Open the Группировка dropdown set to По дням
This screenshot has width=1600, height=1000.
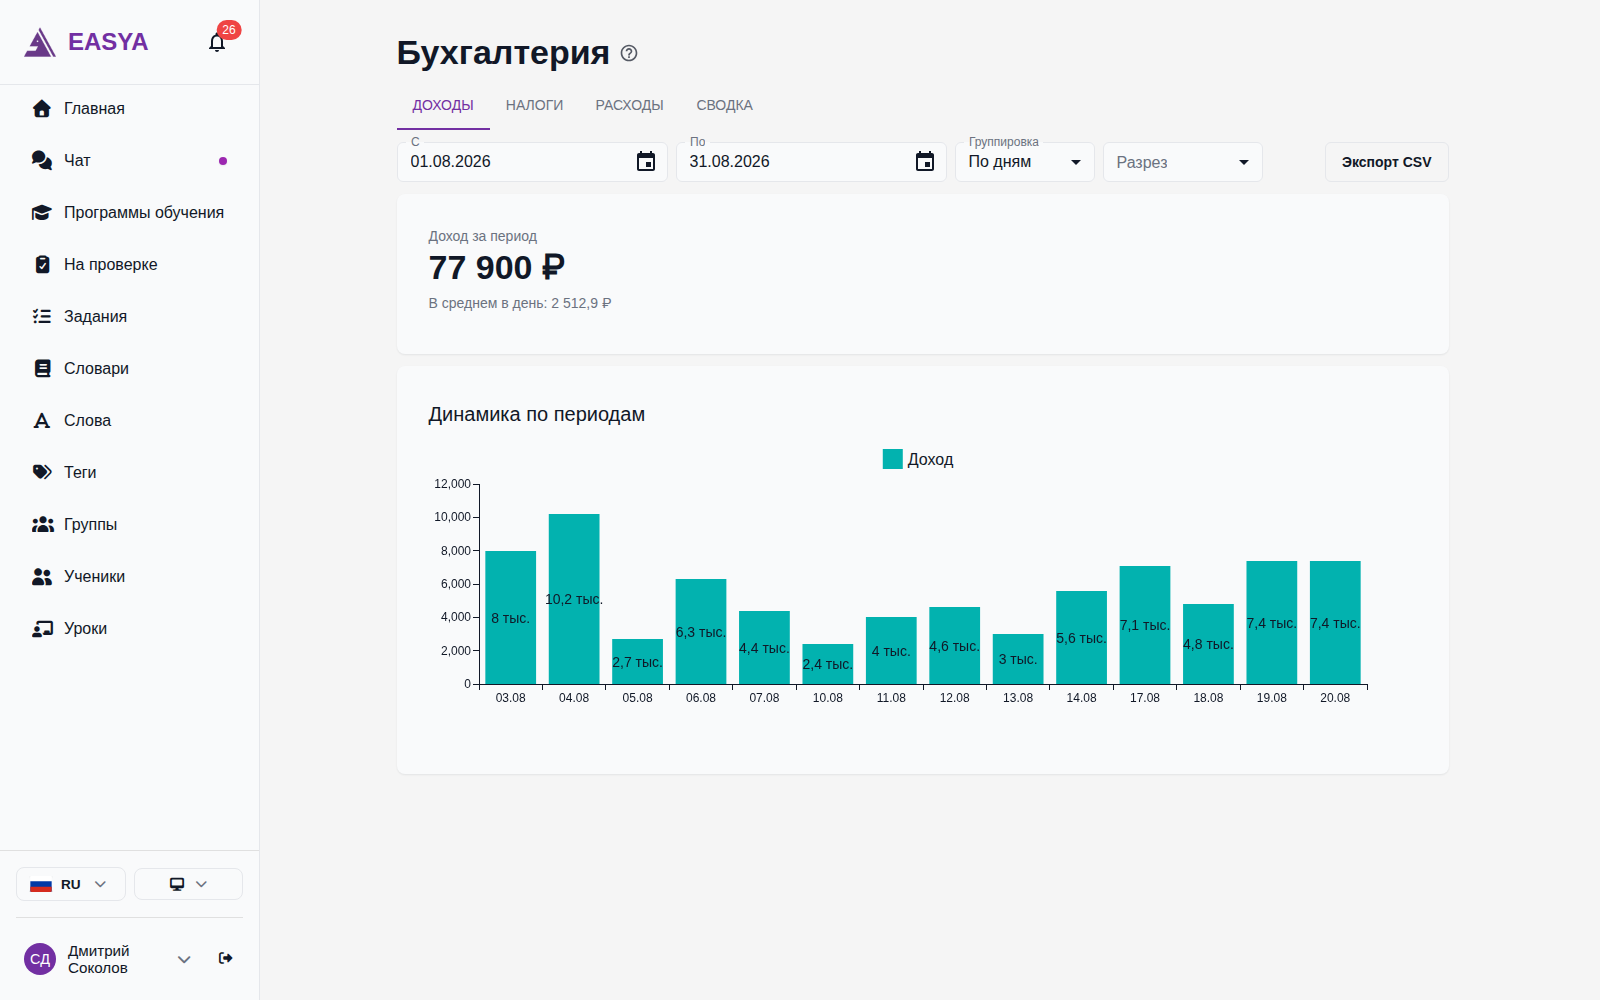click(1025, 162)
